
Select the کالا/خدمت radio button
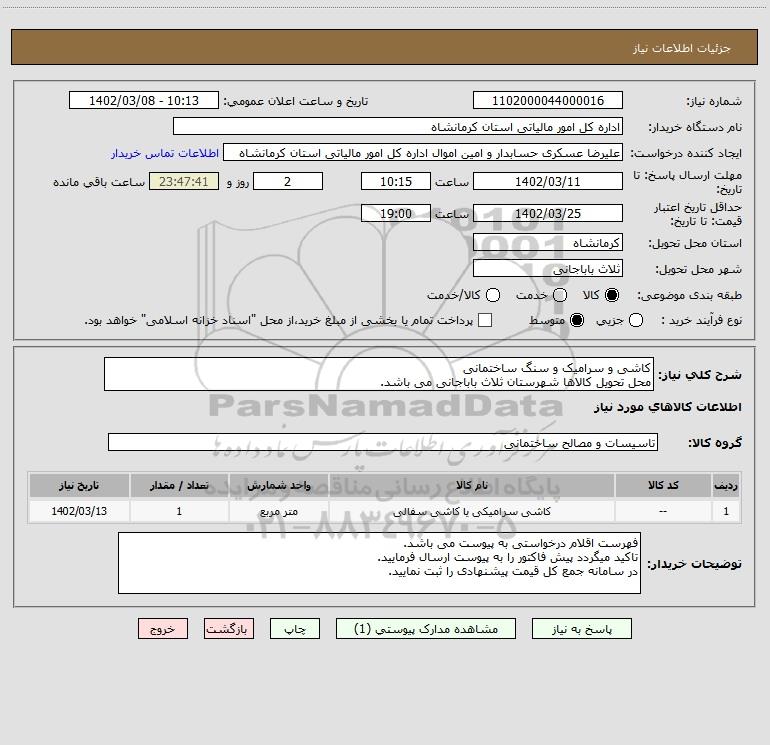(493, 295)
